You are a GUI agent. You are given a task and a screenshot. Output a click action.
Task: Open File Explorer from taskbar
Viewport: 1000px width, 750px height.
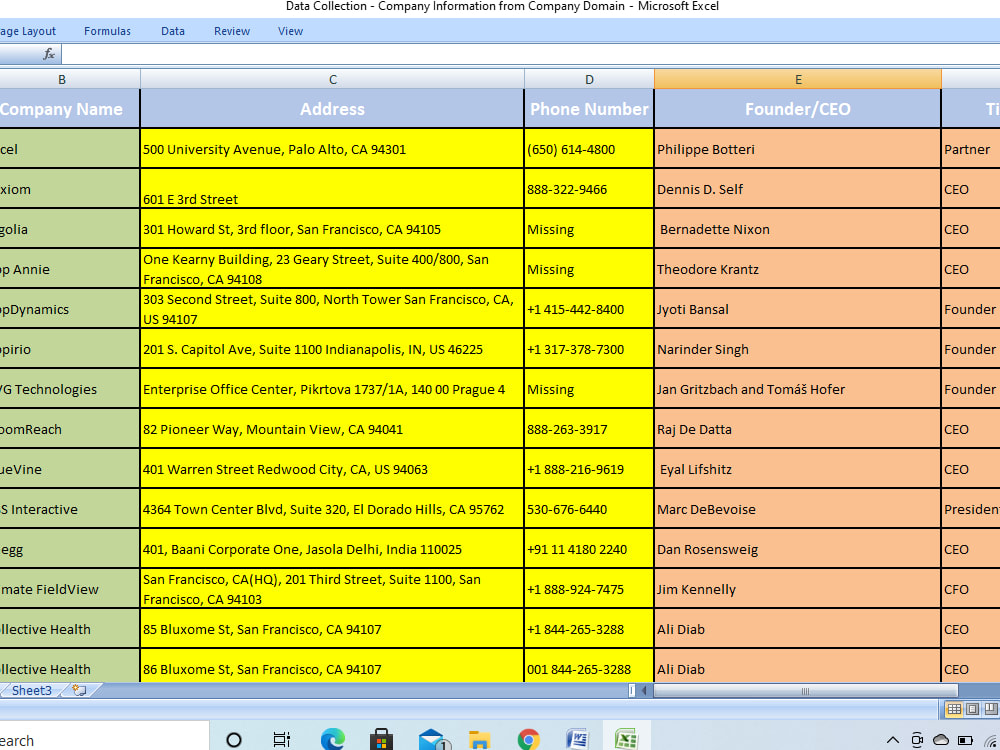479,740
